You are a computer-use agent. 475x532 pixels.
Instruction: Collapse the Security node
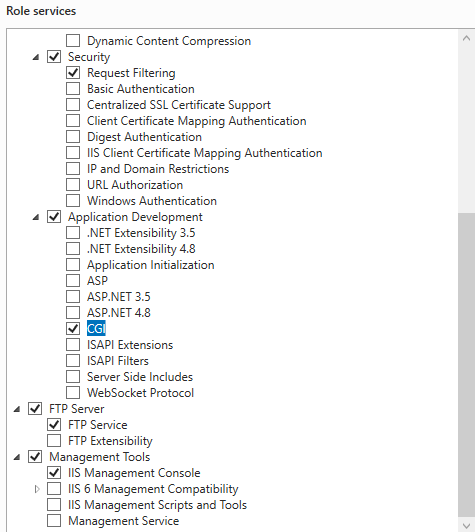pos(36,57)
